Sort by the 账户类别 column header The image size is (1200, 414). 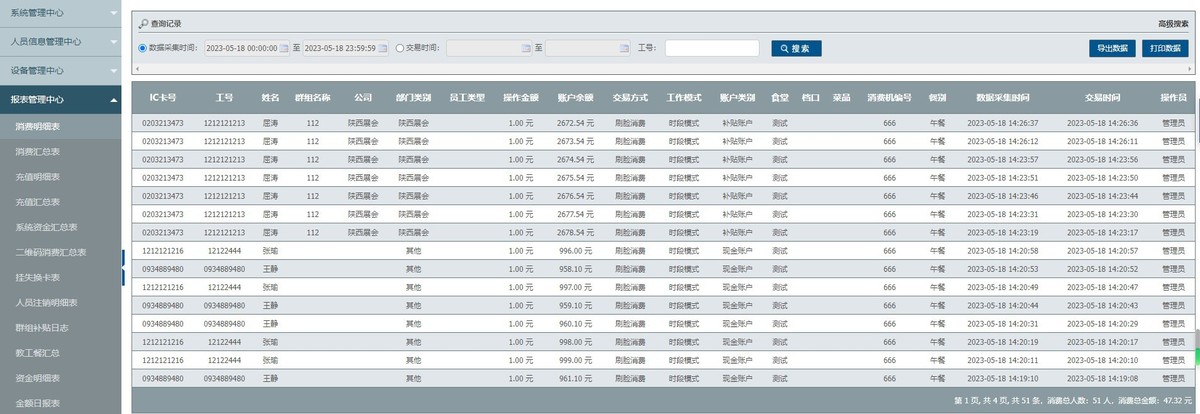(738, 97)
